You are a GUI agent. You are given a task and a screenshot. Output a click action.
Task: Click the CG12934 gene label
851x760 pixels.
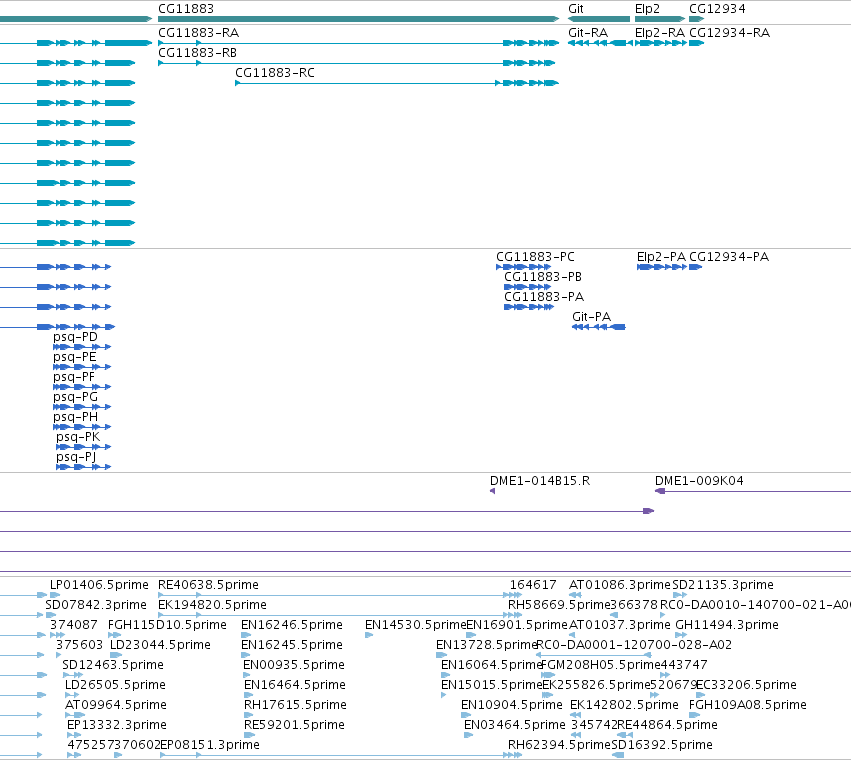717,9
